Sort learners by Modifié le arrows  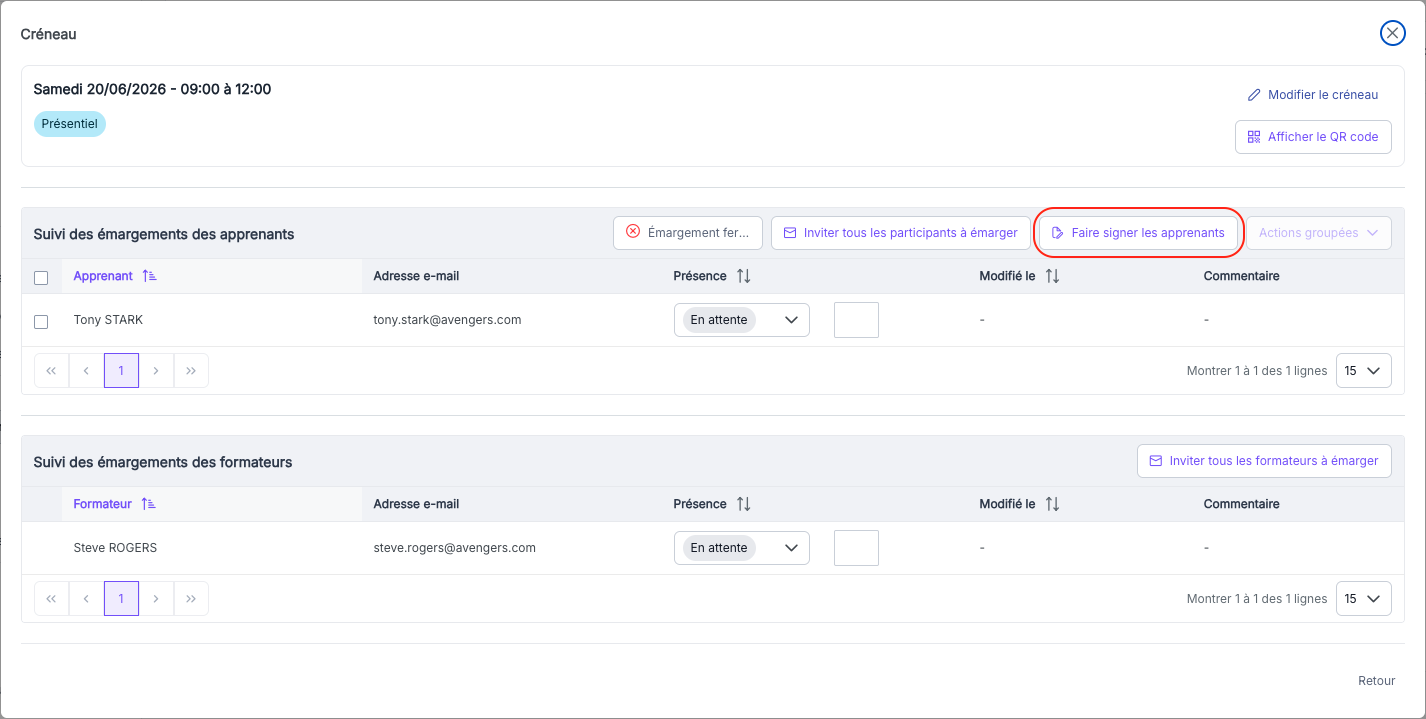click(1052, 276)
